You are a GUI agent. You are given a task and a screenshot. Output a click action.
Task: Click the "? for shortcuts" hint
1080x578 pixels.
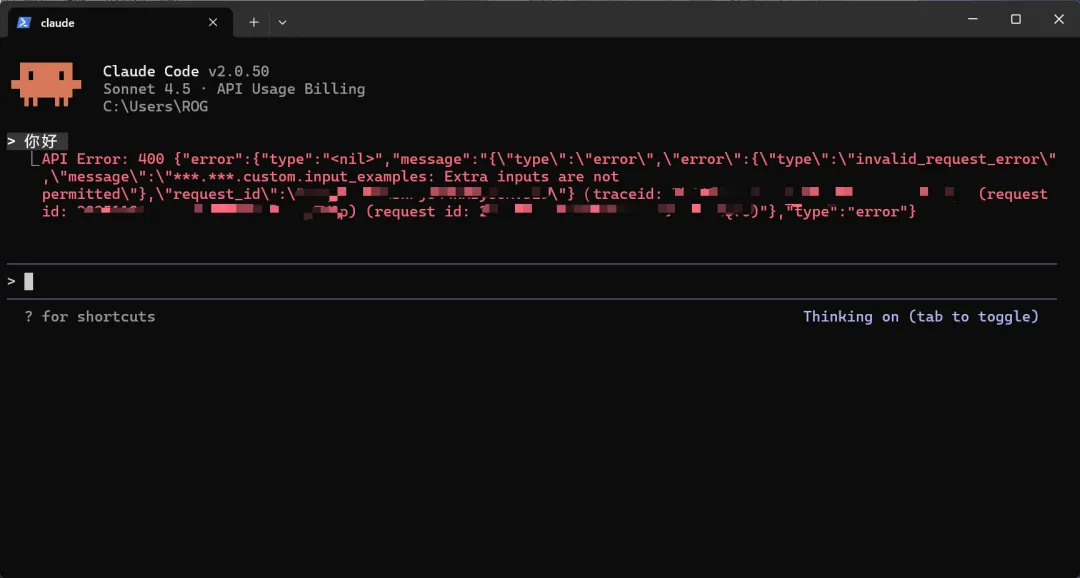(x=90, y=317)
